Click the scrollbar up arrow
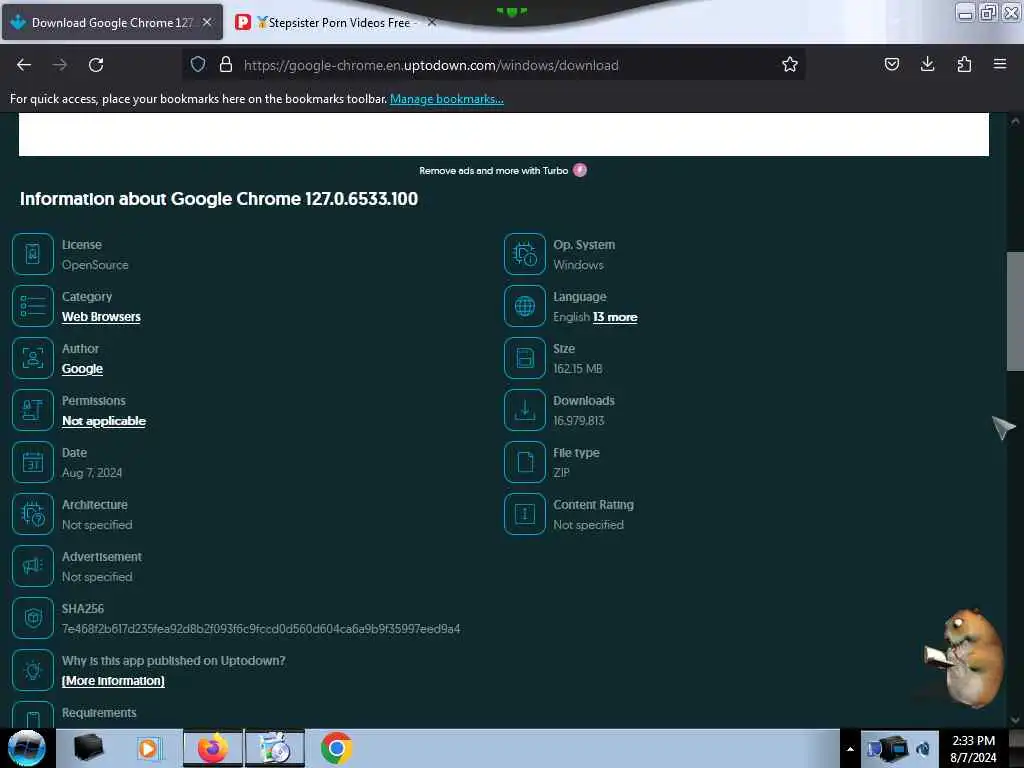Screen dimensions: 1024x768 tap(1015, 121)
